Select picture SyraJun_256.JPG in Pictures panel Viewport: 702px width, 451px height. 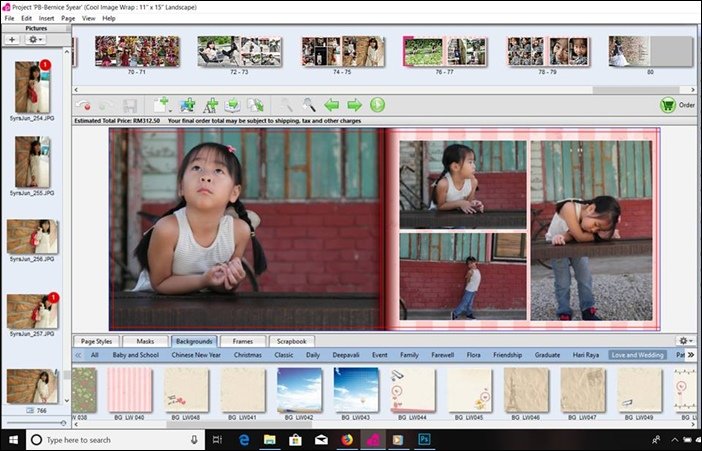32,236
